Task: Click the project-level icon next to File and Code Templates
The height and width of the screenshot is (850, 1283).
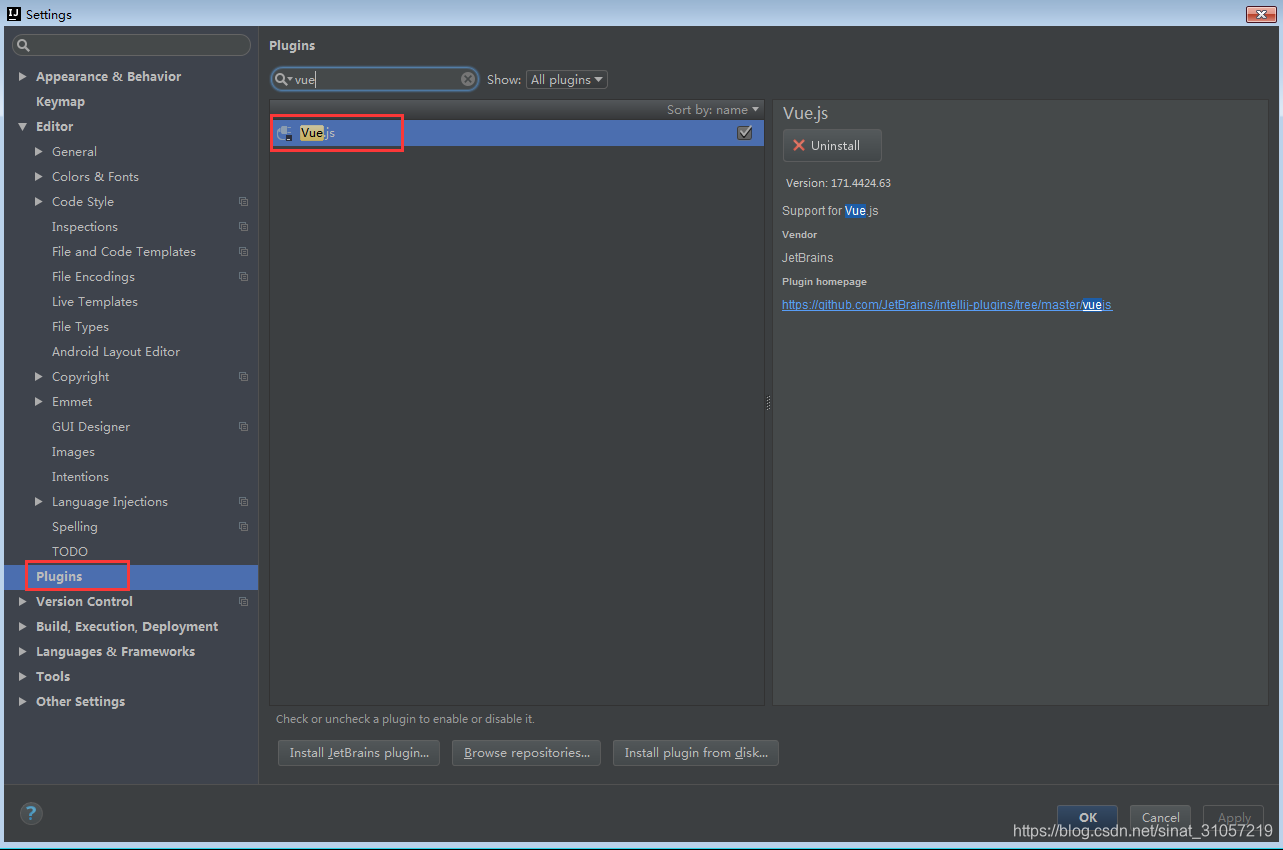Action: click(243, 251)
